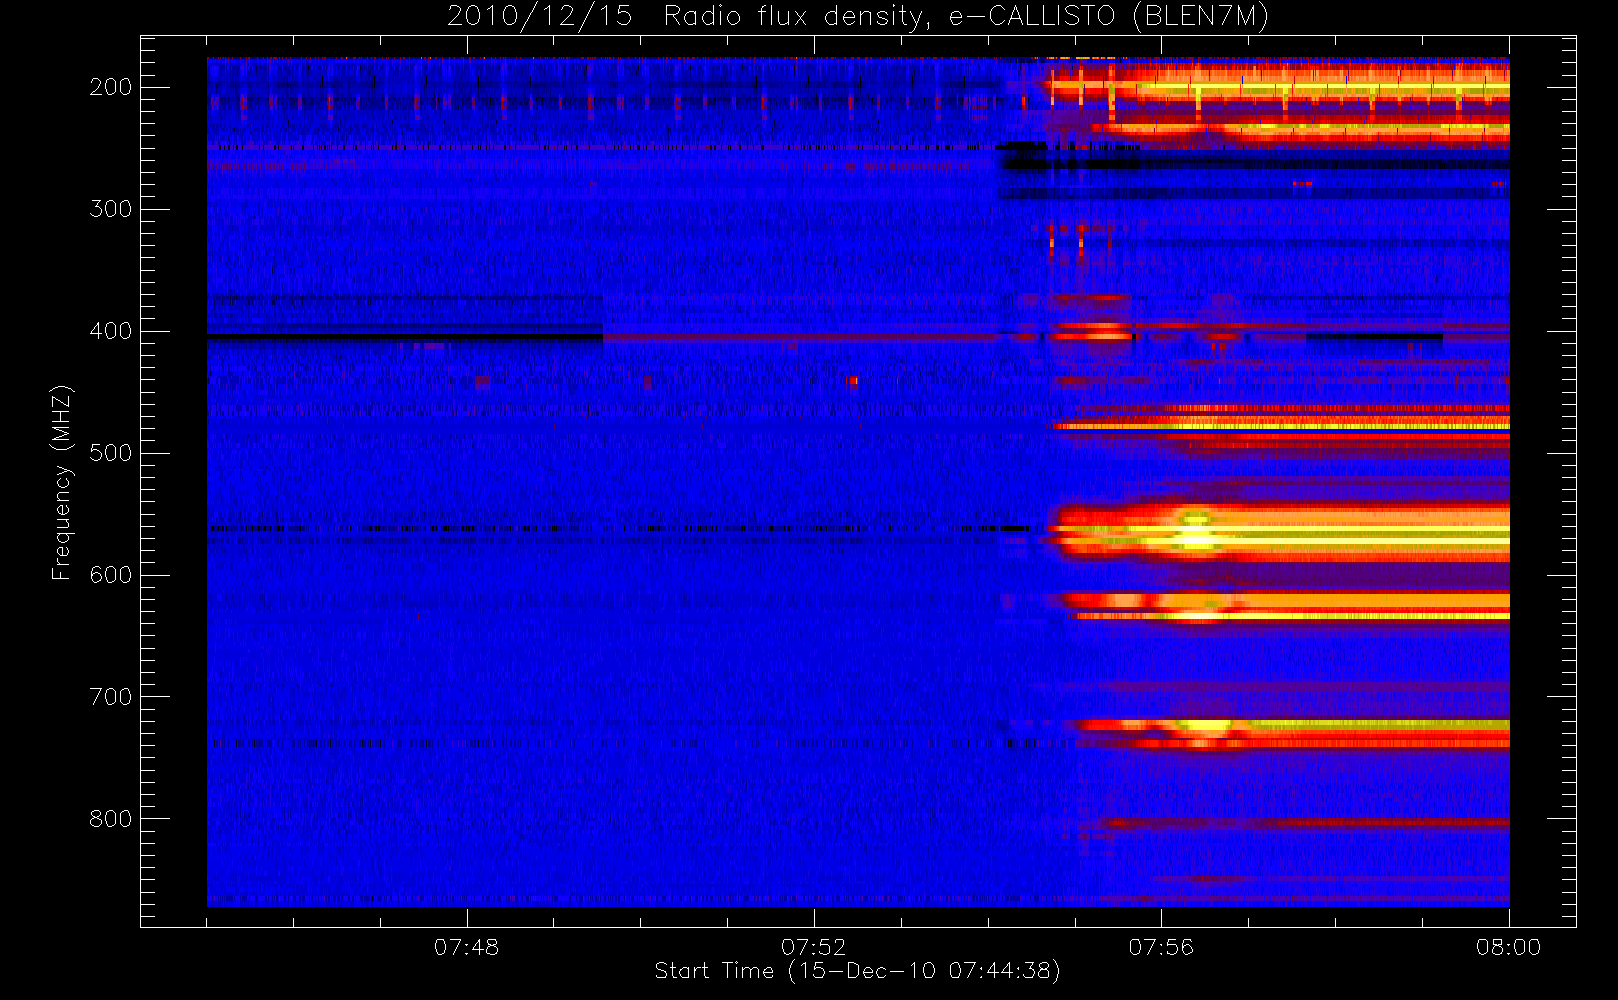Click the 'Start Time (15-Dec-10 07:44:38)' axis label
This screenshot has width=1618, height=1000.
tap(857, 971)
